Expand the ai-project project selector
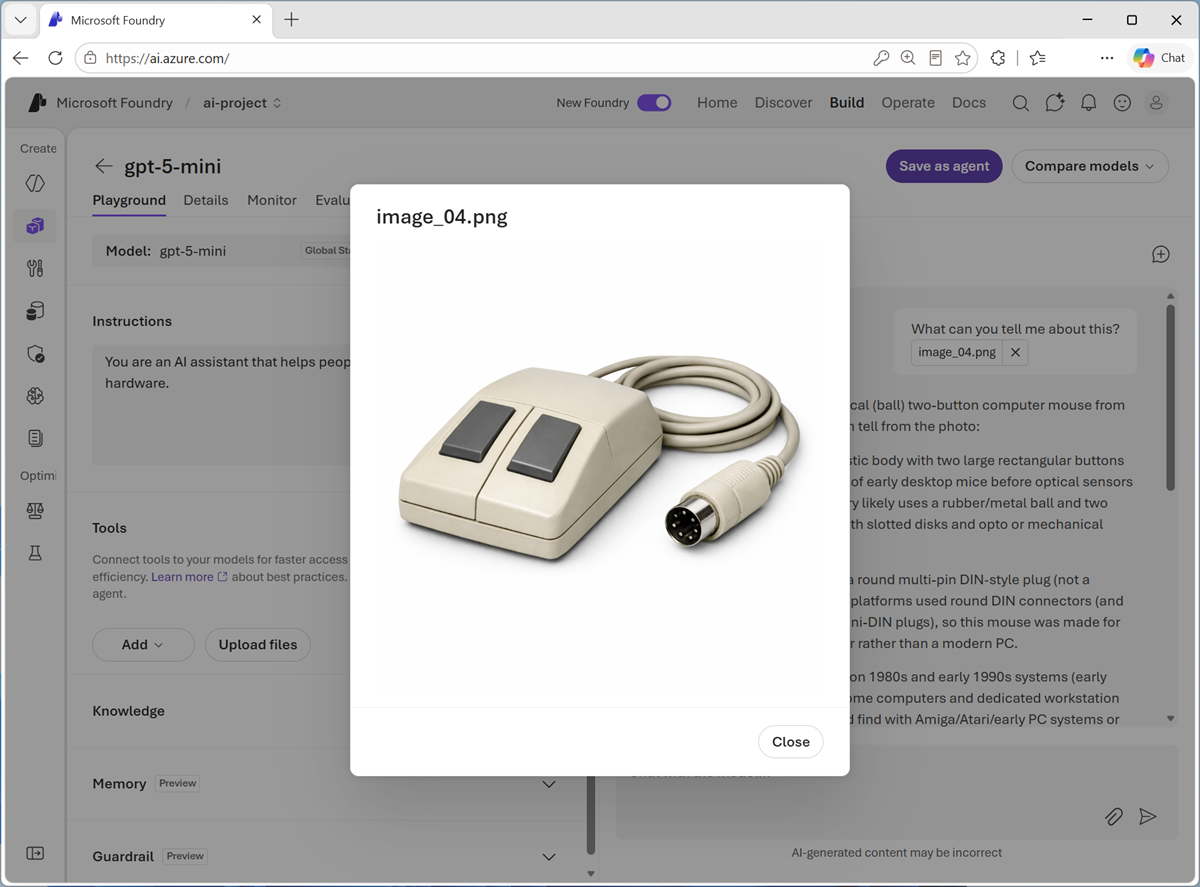Screen dimensions: 1200x887 [242, 103]
